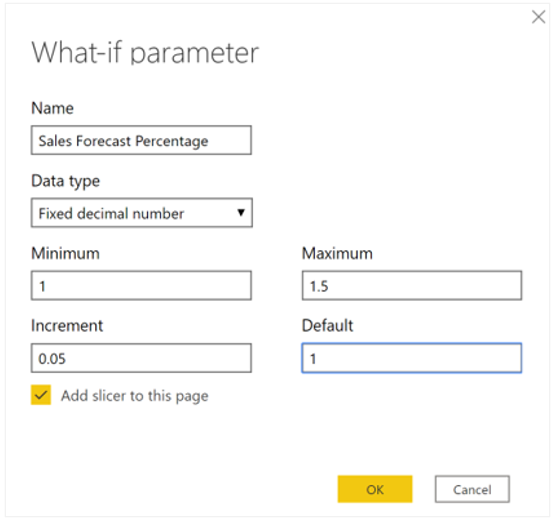Image resolution: width=557 pixels, height=520 pixels.
Task: Click the Data type dropdown arrow
Action: [241, 212]
